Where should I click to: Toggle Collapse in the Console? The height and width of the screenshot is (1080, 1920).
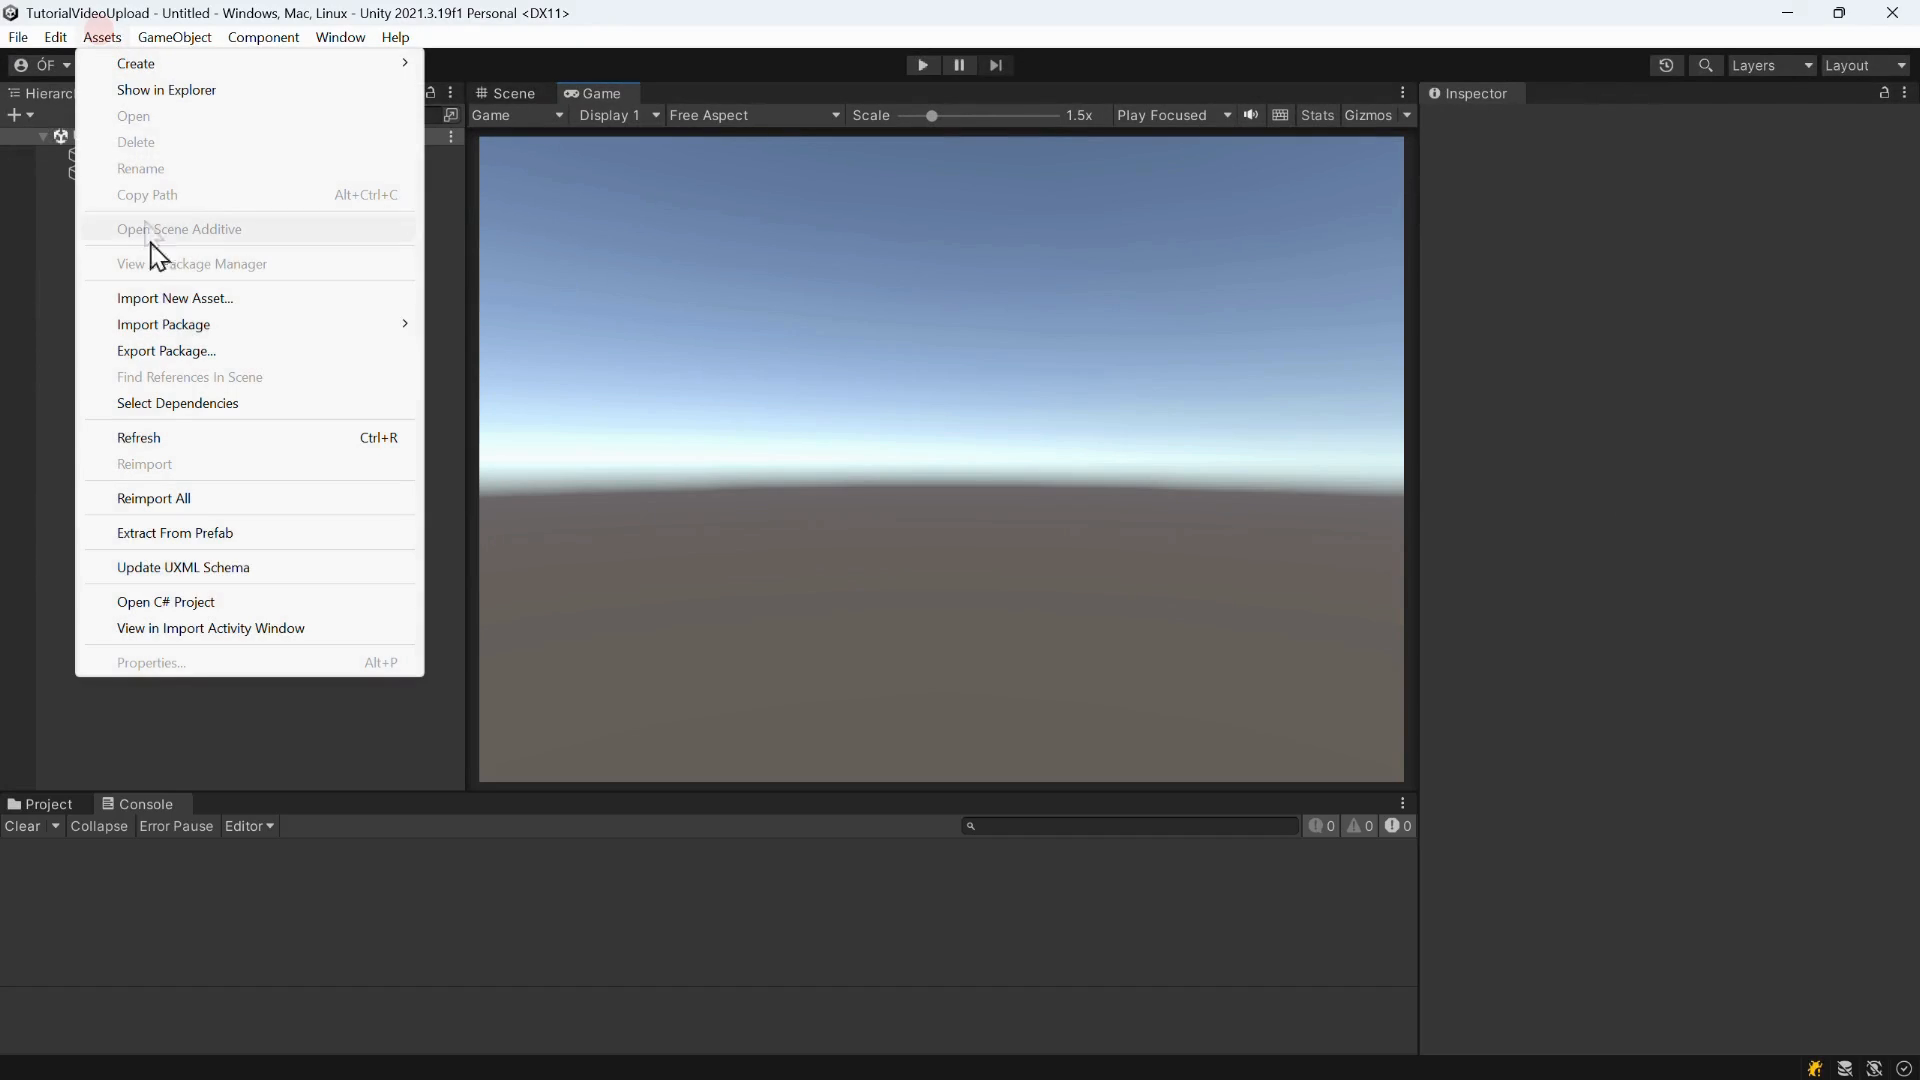pyautogui.click(x=99, y=826)
